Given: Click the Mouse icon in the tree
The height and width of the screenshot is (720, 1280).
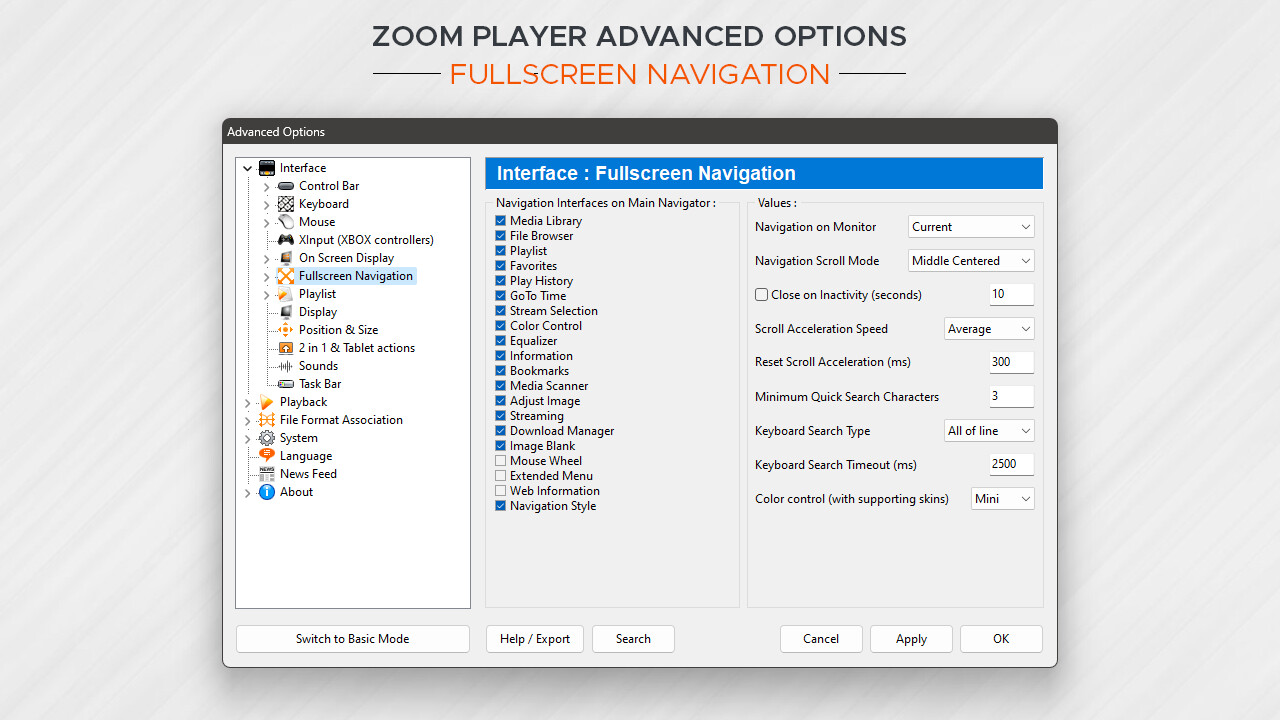Looking at the screenshot, I should coord(286,222).
